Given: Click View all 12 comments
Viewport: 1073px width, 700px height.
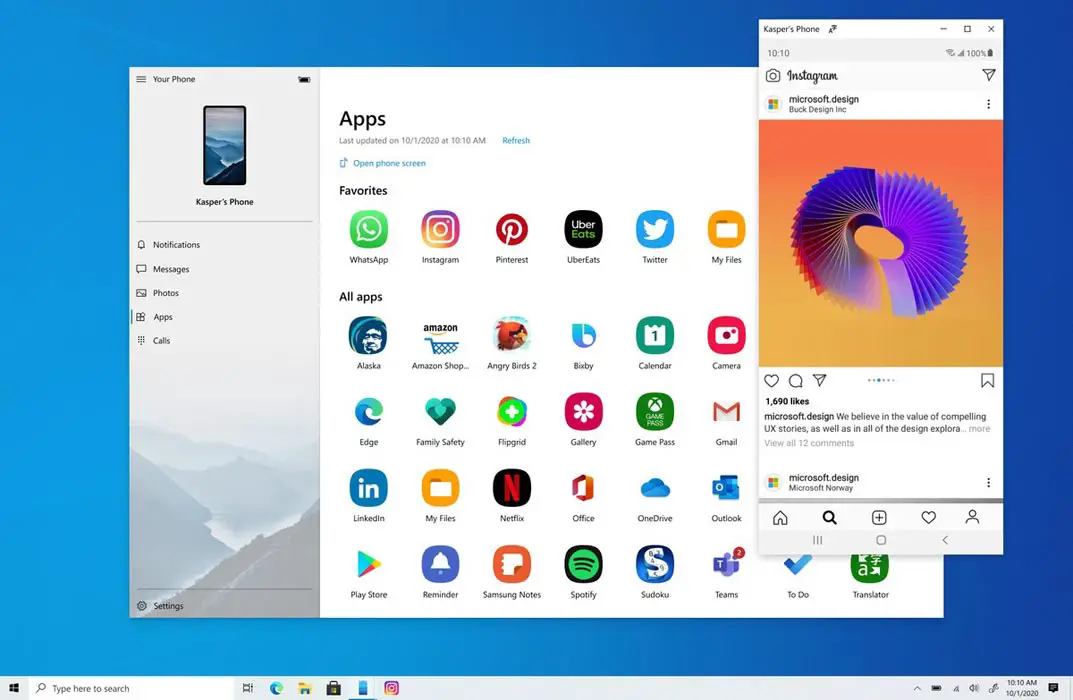Looking at the screenshot, I should [809, 443].
